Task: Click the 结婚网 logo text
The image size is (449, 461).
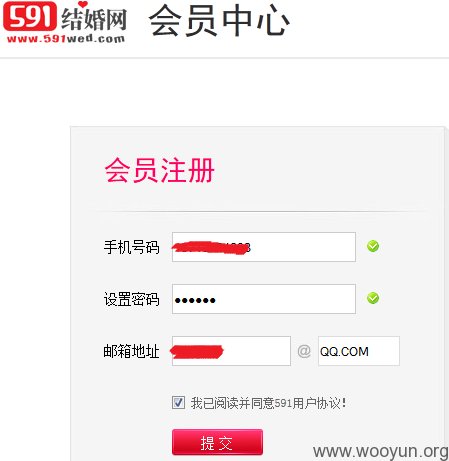Action: click(x=94, y=19)
